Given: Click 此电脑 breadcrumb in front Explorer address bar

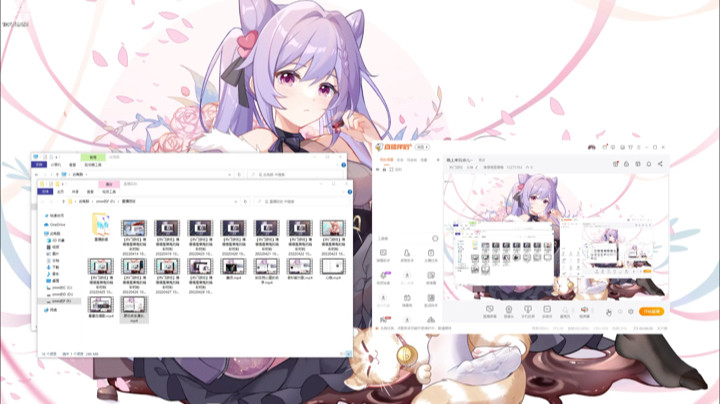Looking at the screenshot, I should pos(83,202).
